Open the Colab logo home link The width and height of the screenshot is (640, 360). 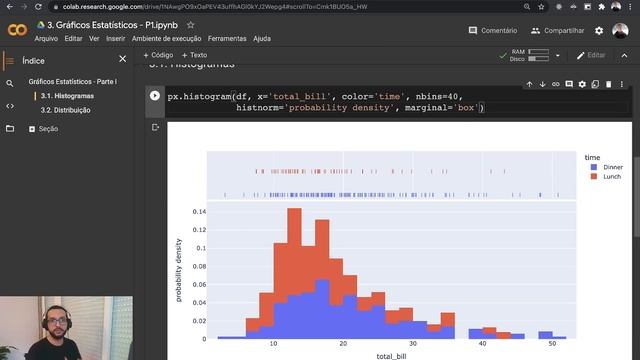17,30
